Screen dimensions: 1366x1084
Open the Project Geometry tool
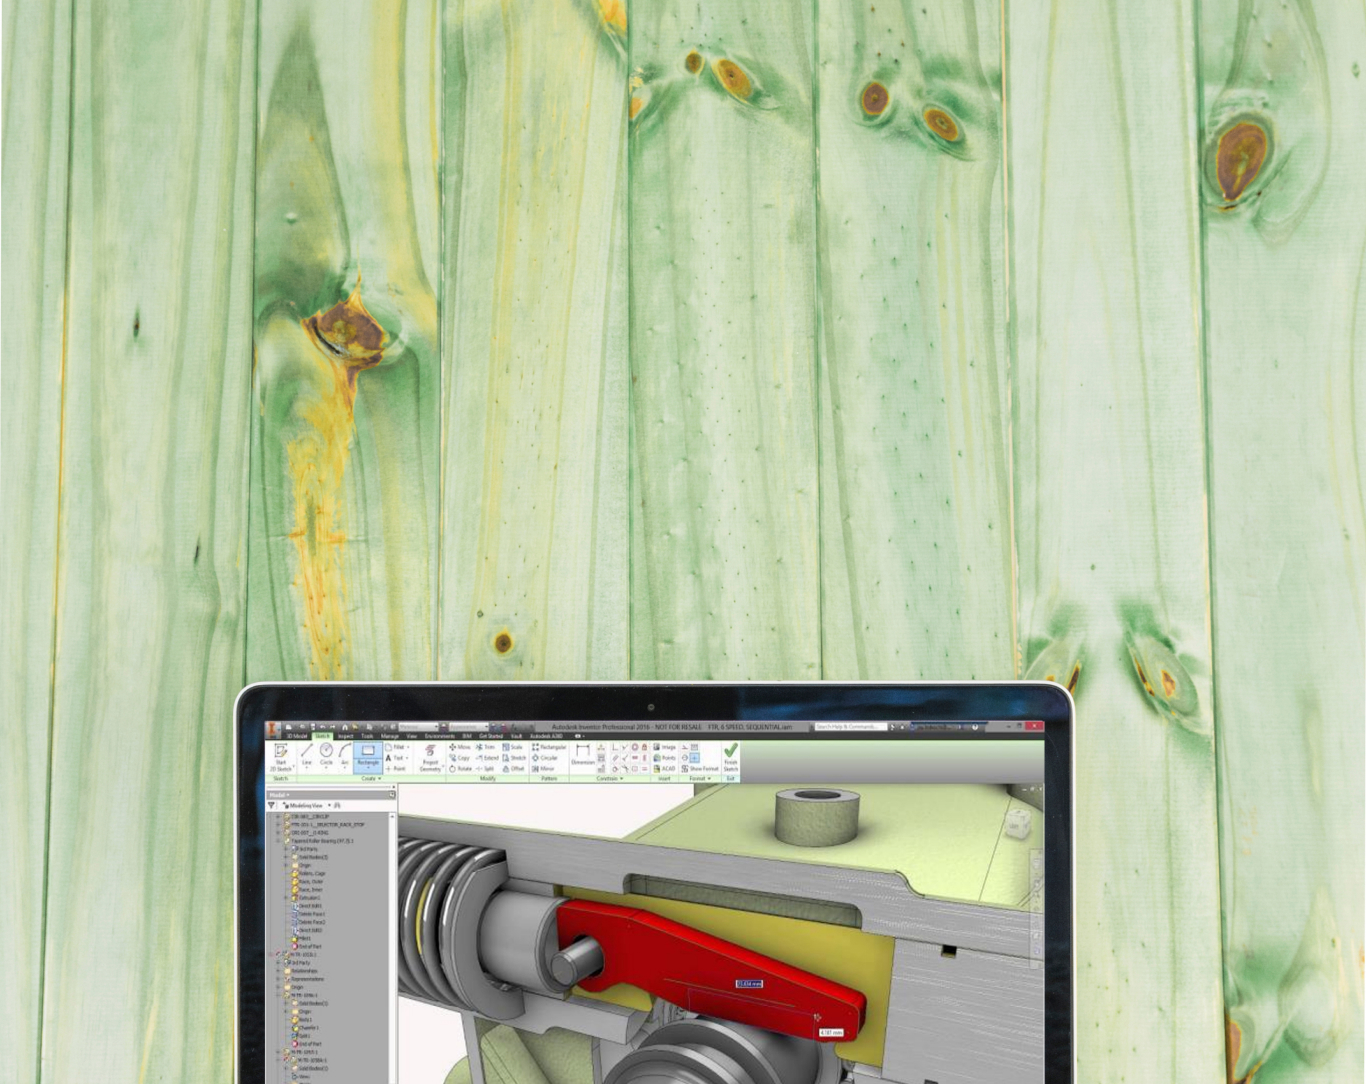[x=431, y=757]
